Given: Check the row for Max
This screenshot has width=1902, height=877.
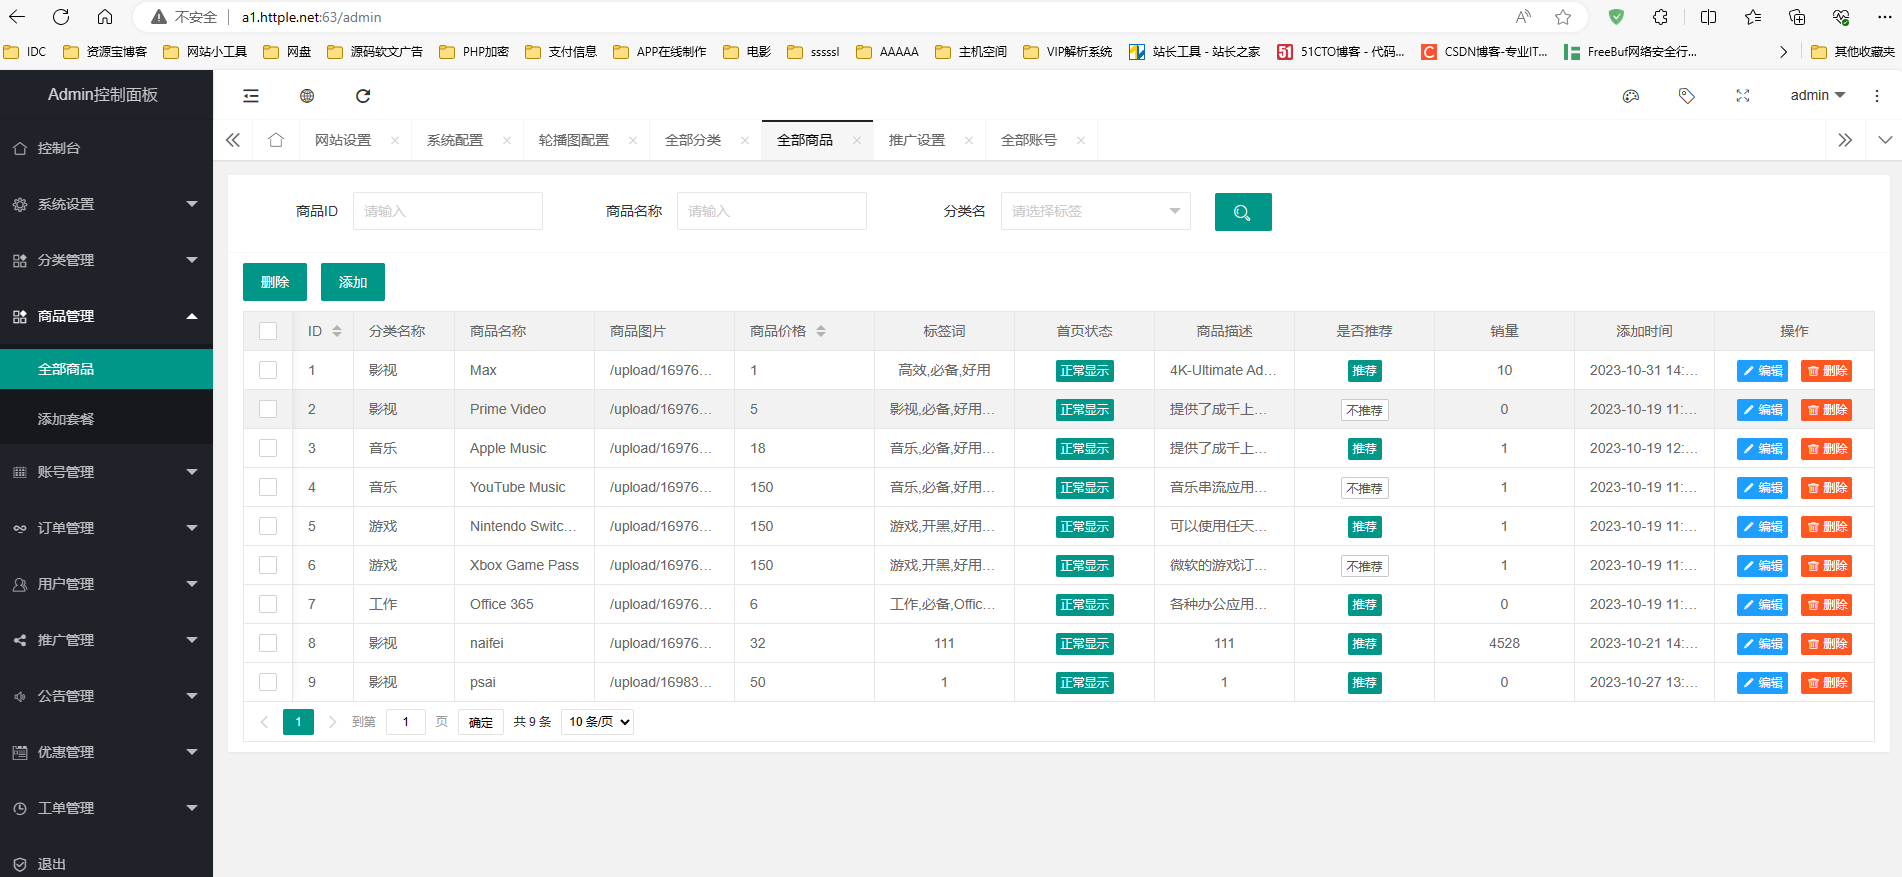Looking at the screenshot, I should (x=268, y=370).
